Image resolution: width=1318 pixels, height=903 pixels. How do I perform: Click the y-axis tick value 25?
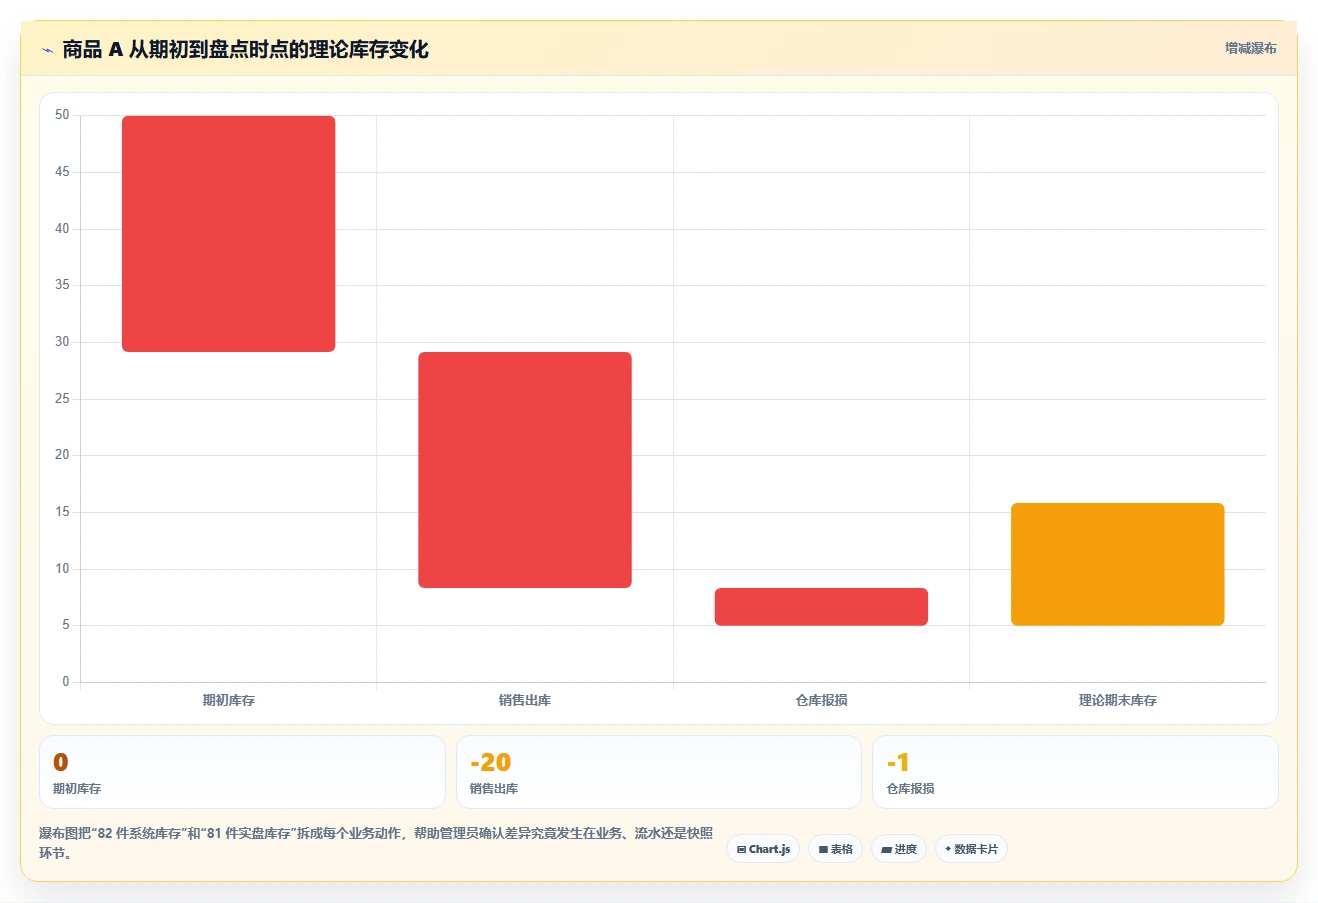point(63,399)
